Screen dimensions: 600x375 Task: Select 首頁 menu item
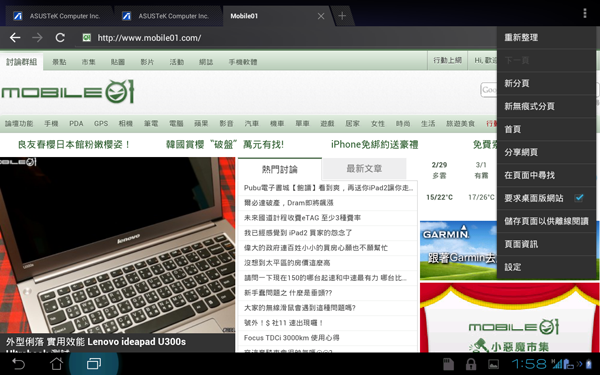546,129
